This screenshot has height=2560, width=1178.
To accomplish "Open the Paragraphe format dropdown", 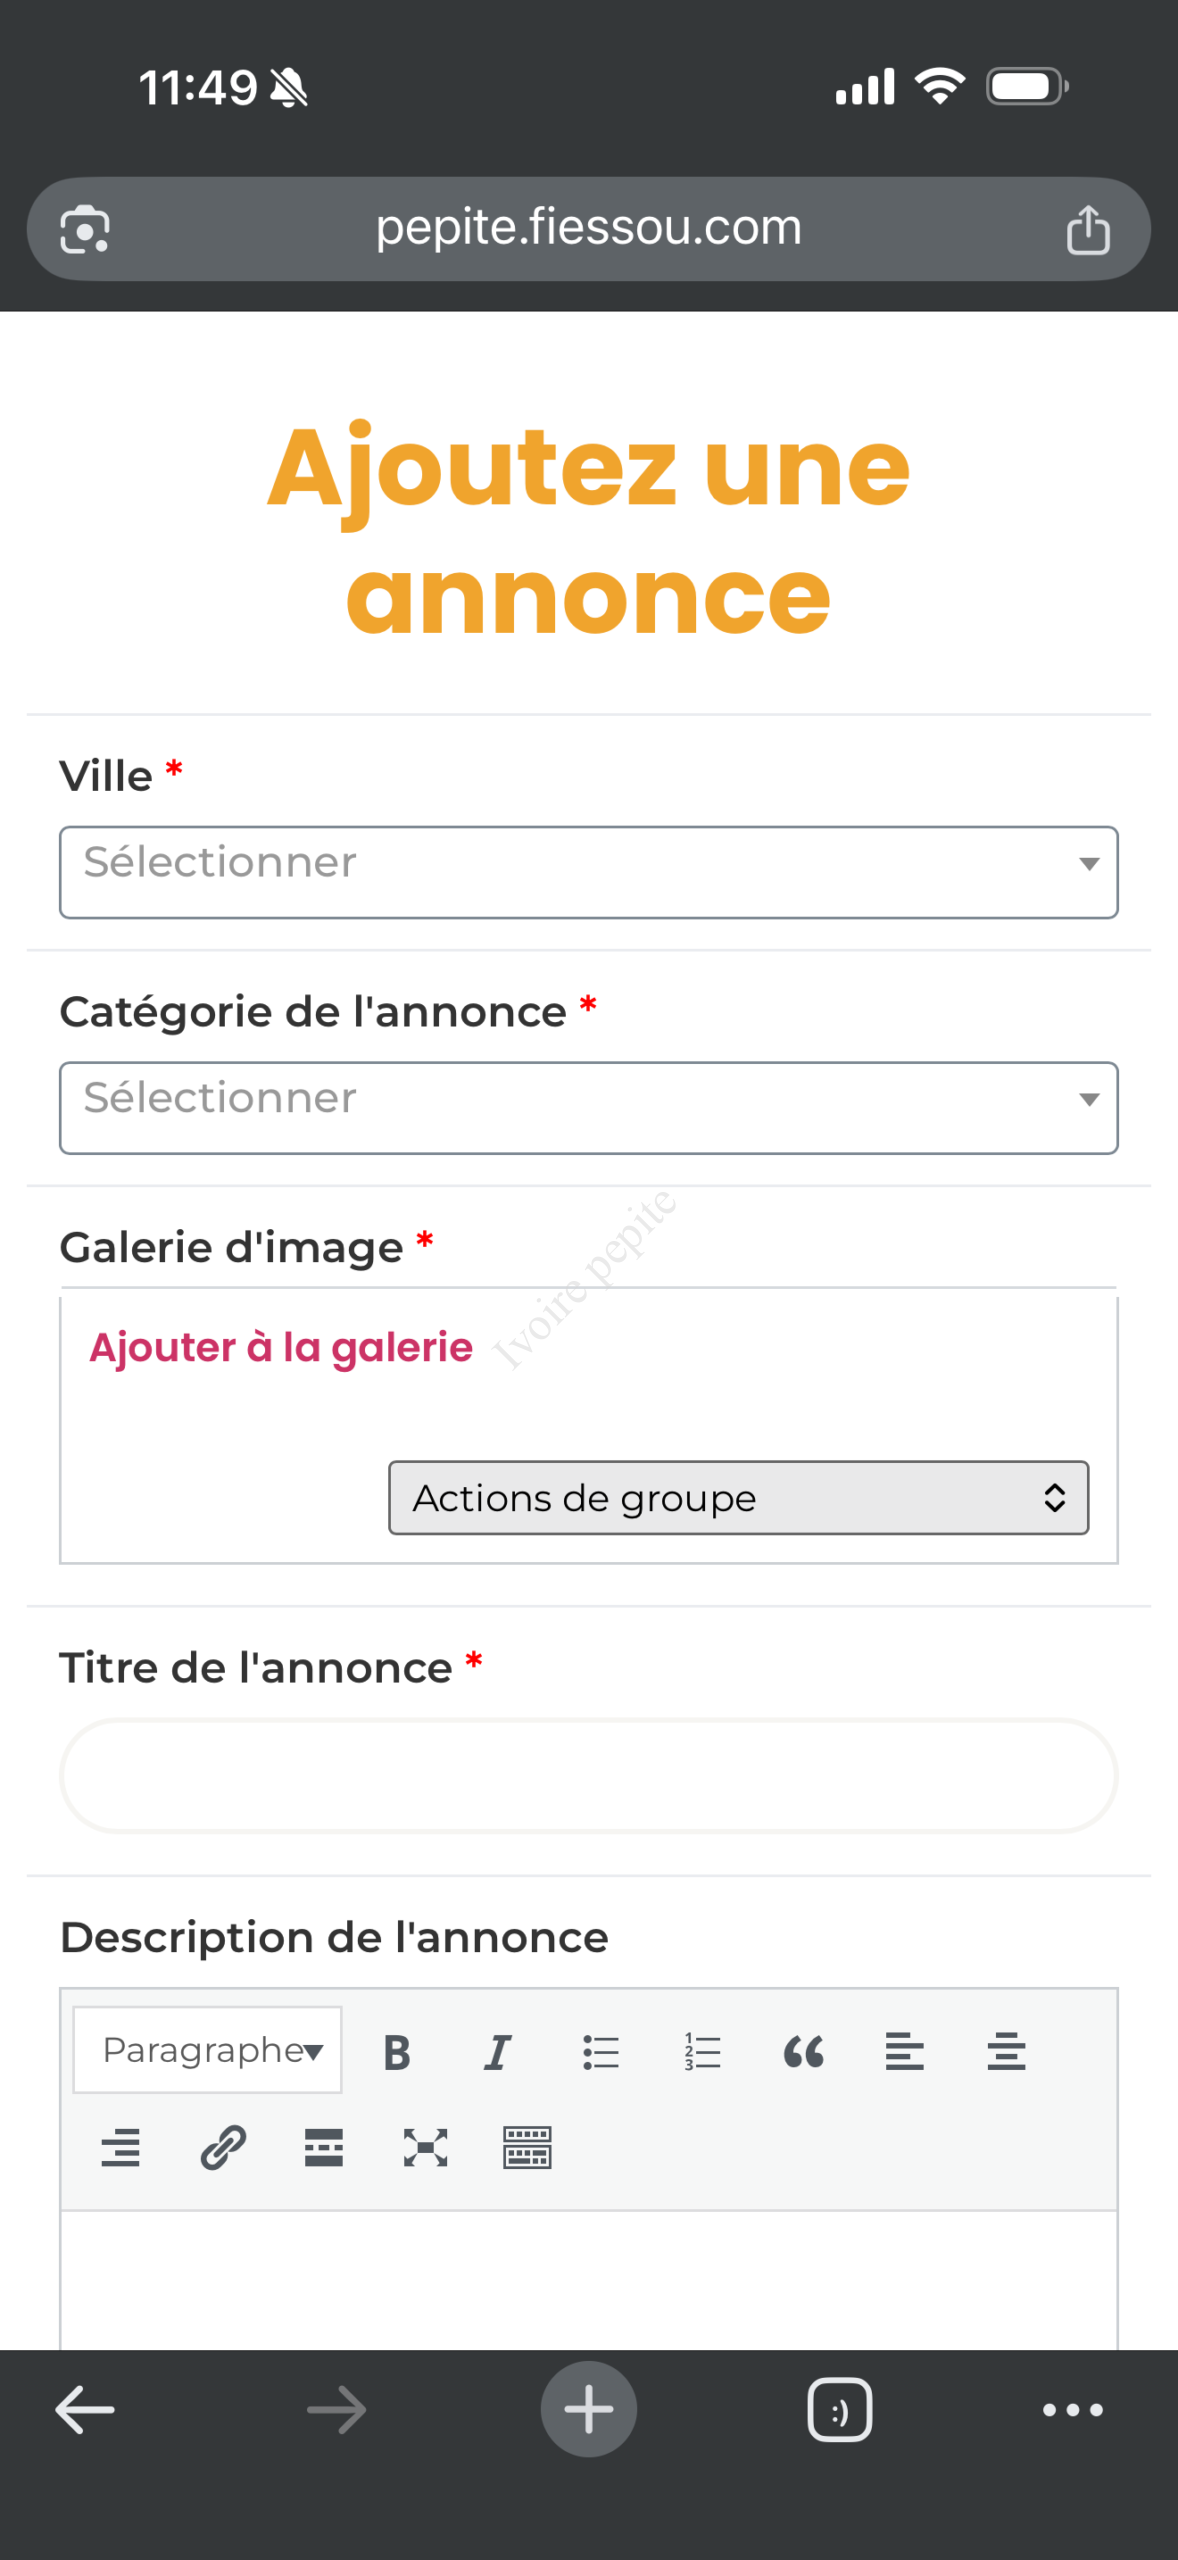I will [x=208, y=2050].
